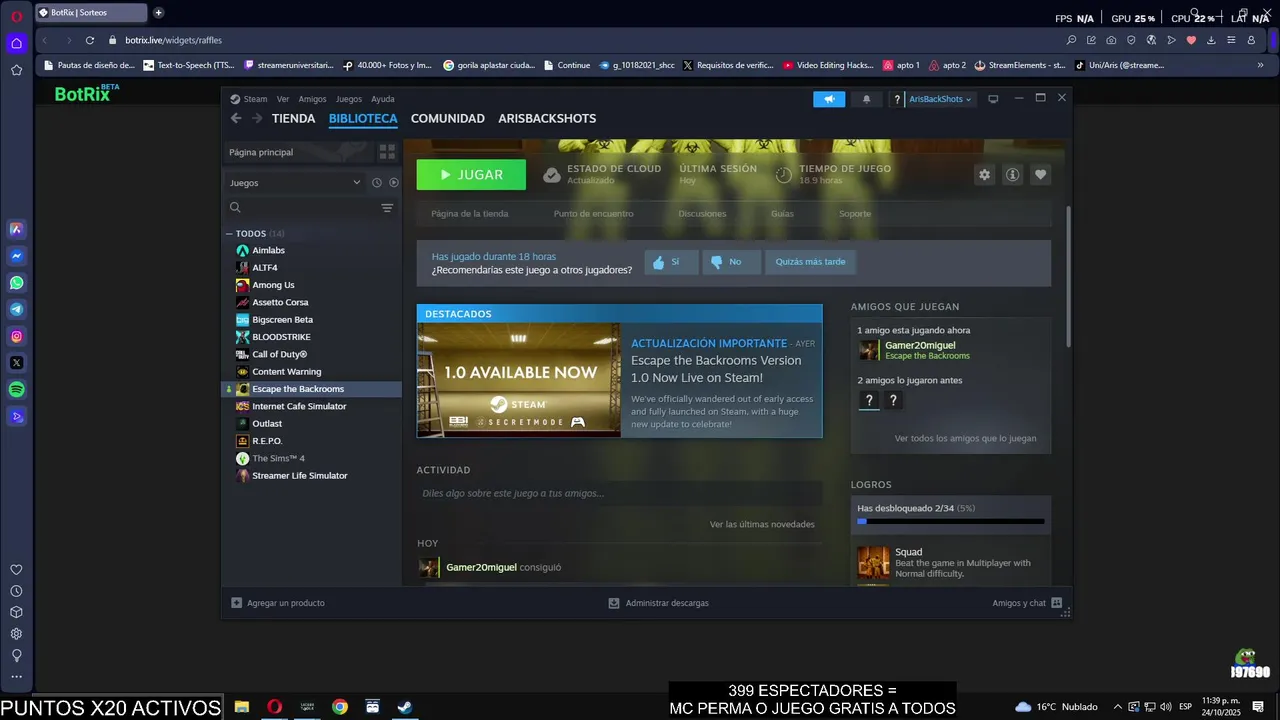
Task: Reload the browser page
Action: (x=90, y=40)
